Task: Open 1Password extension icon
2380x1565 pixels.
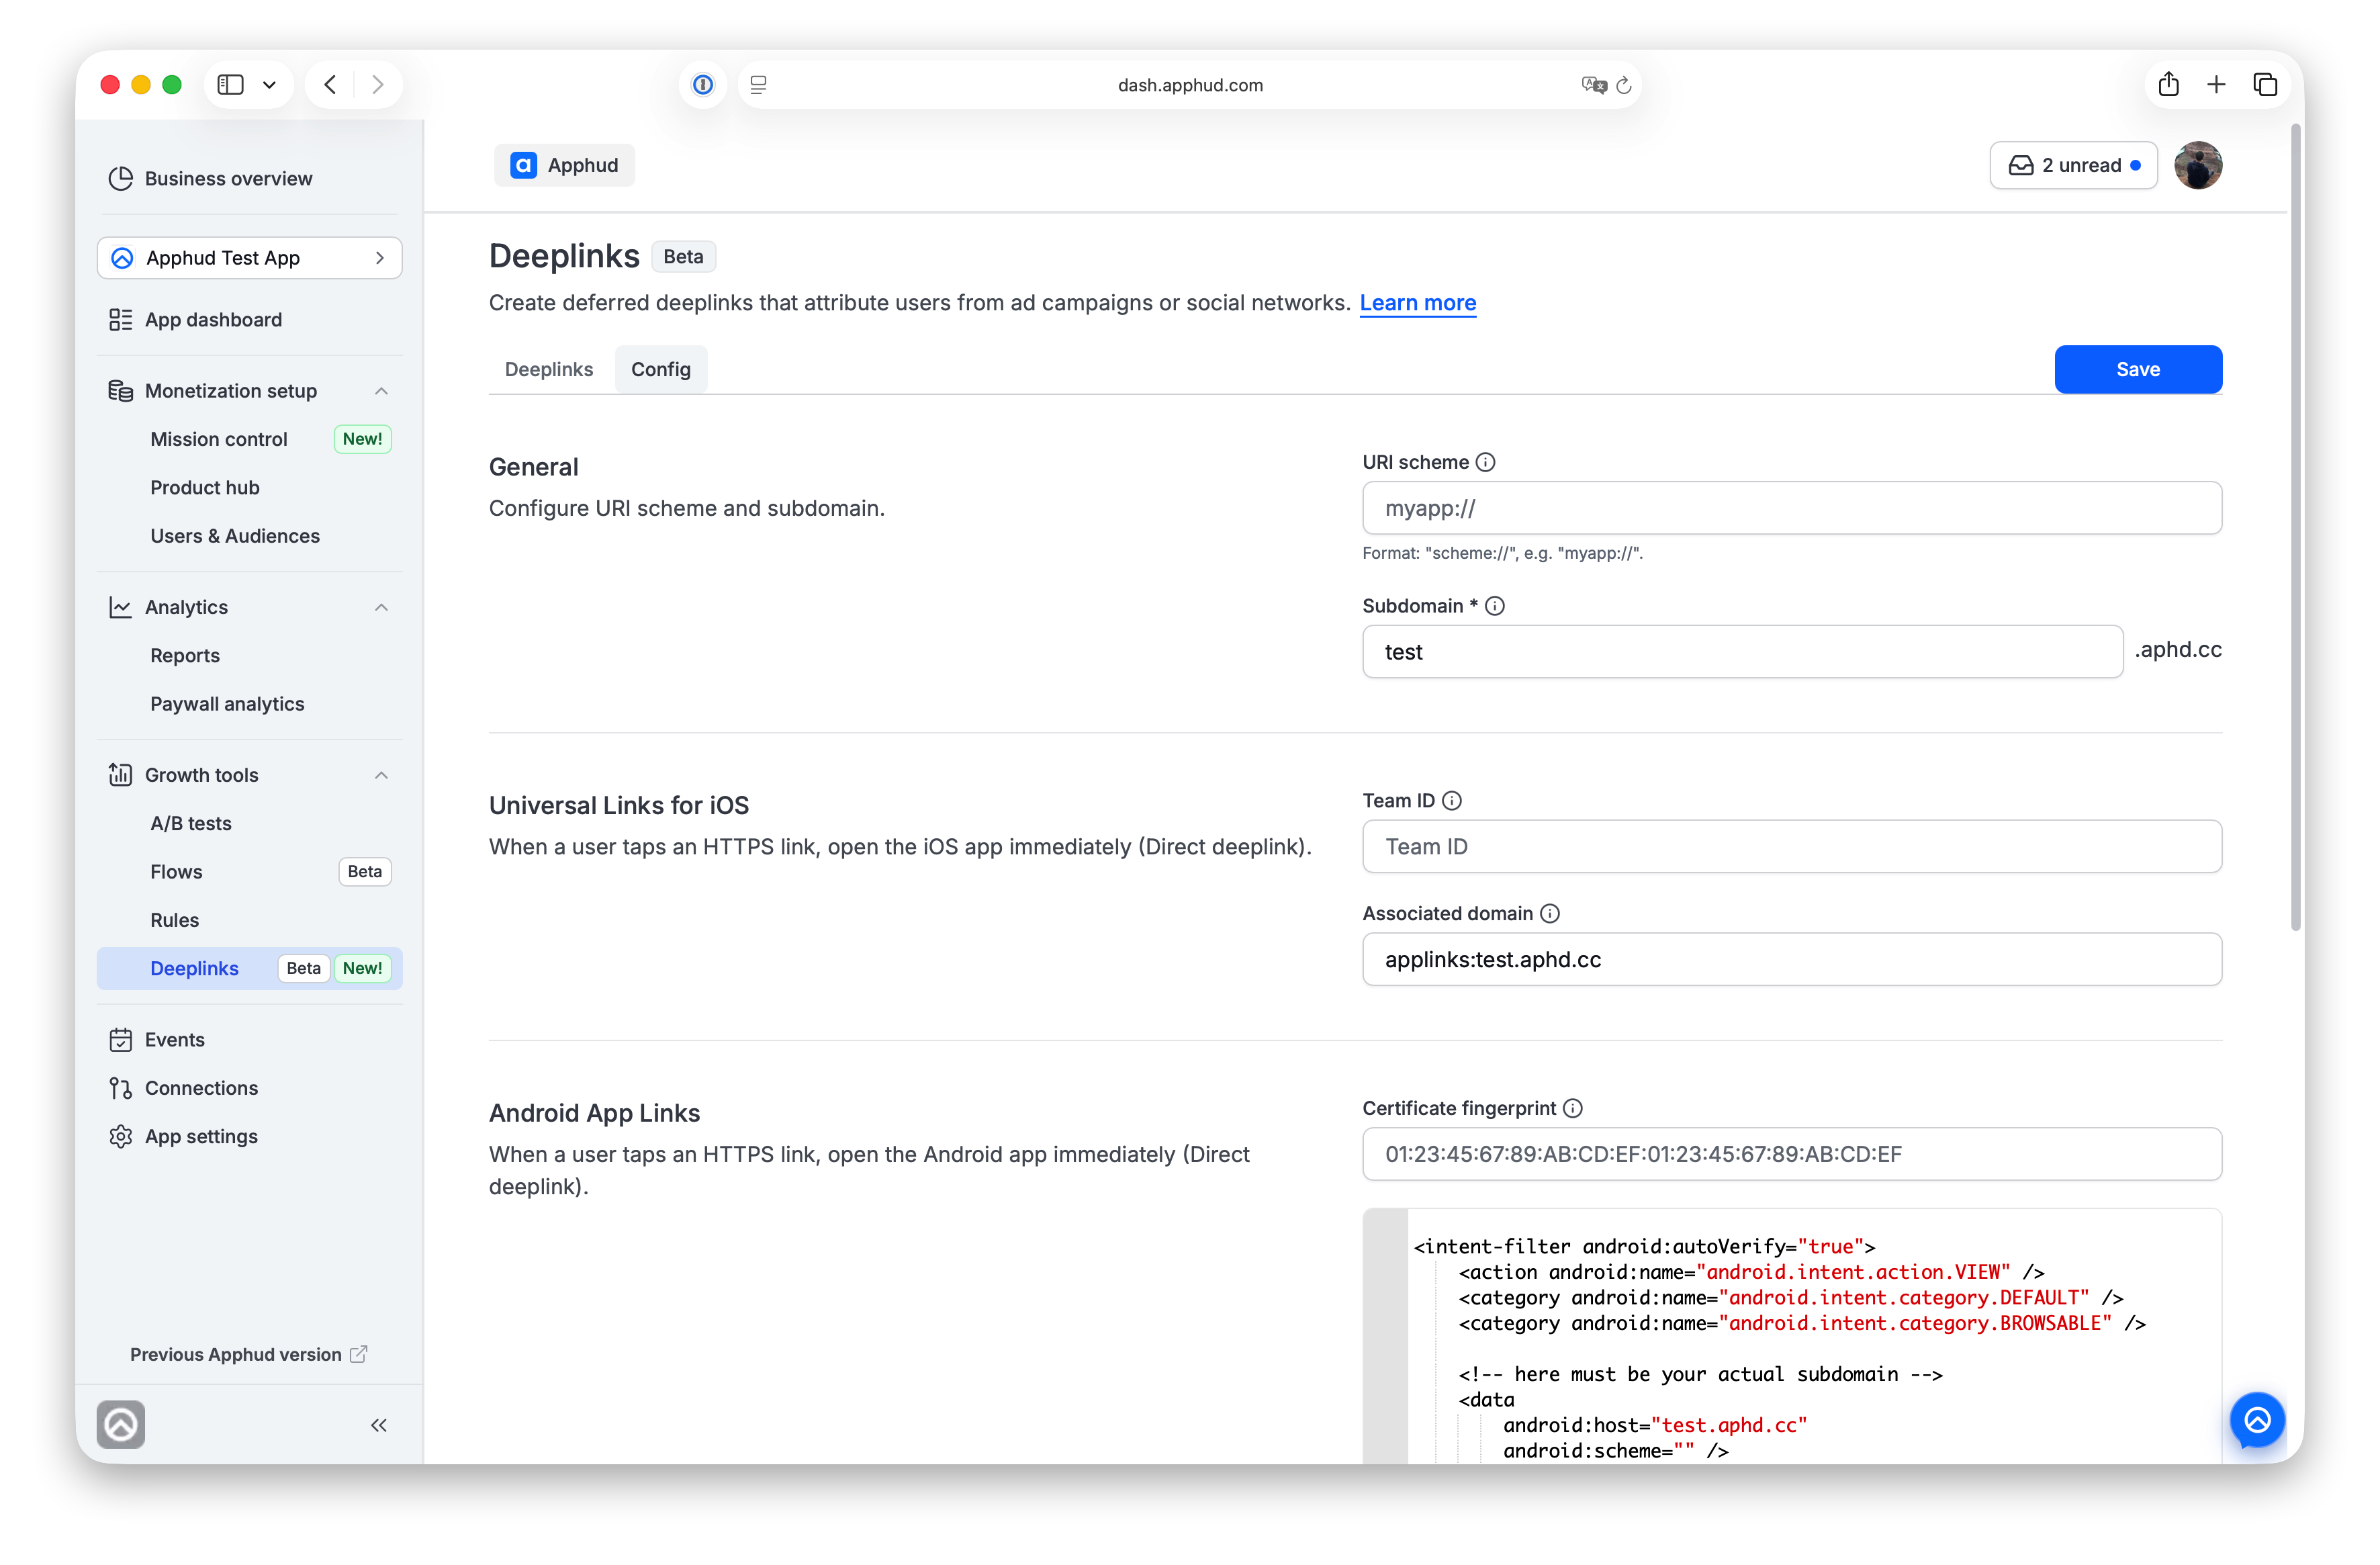Action: (x=703, y=85)
